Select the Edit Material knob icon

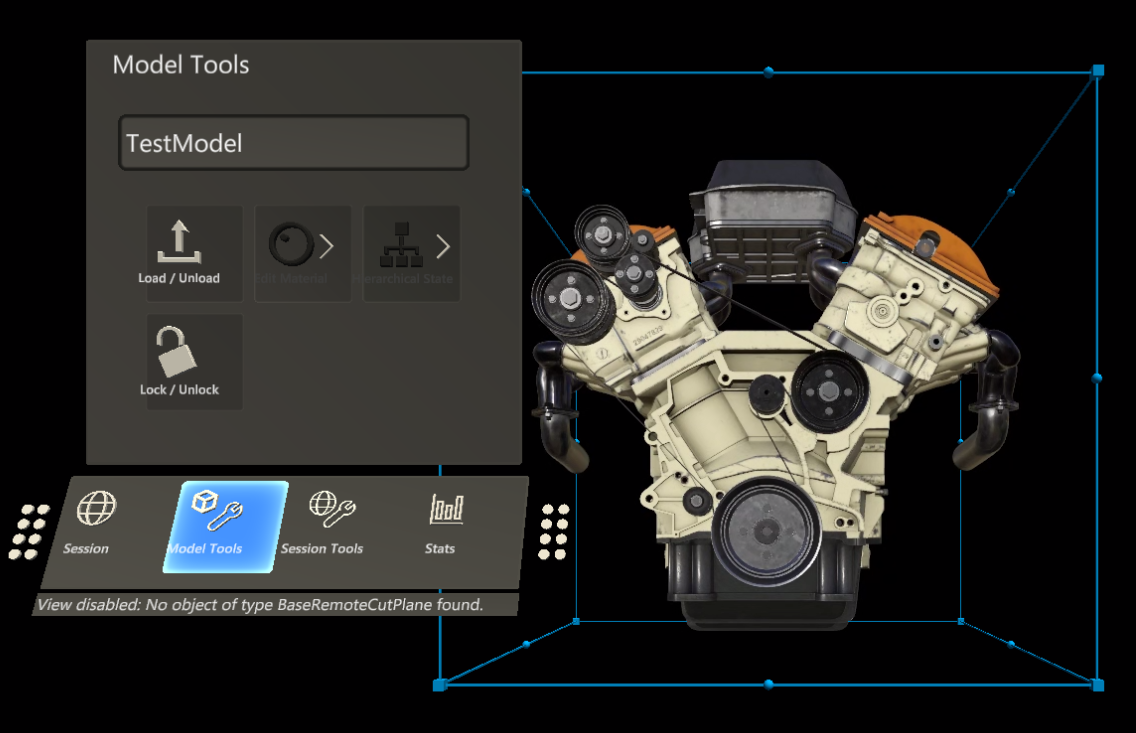(x=290, y=243)
